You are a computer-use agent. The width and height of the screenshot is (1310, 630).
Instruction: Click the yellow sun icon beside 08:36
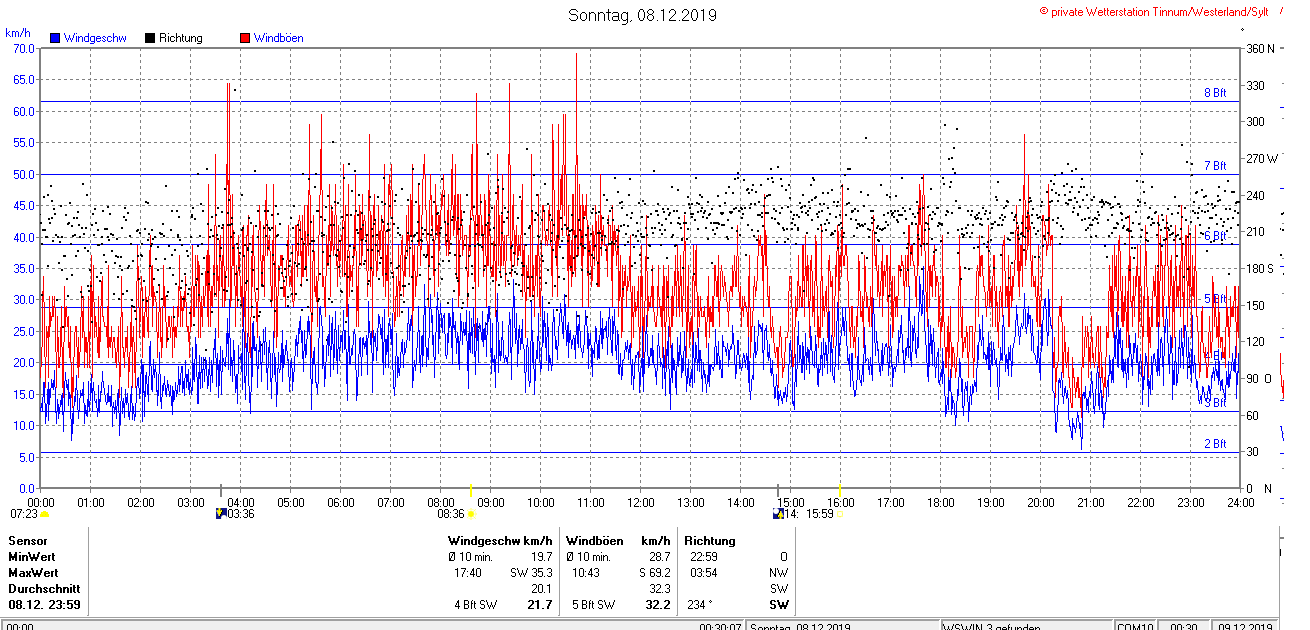pyautogui.click(x=471, y=514)
